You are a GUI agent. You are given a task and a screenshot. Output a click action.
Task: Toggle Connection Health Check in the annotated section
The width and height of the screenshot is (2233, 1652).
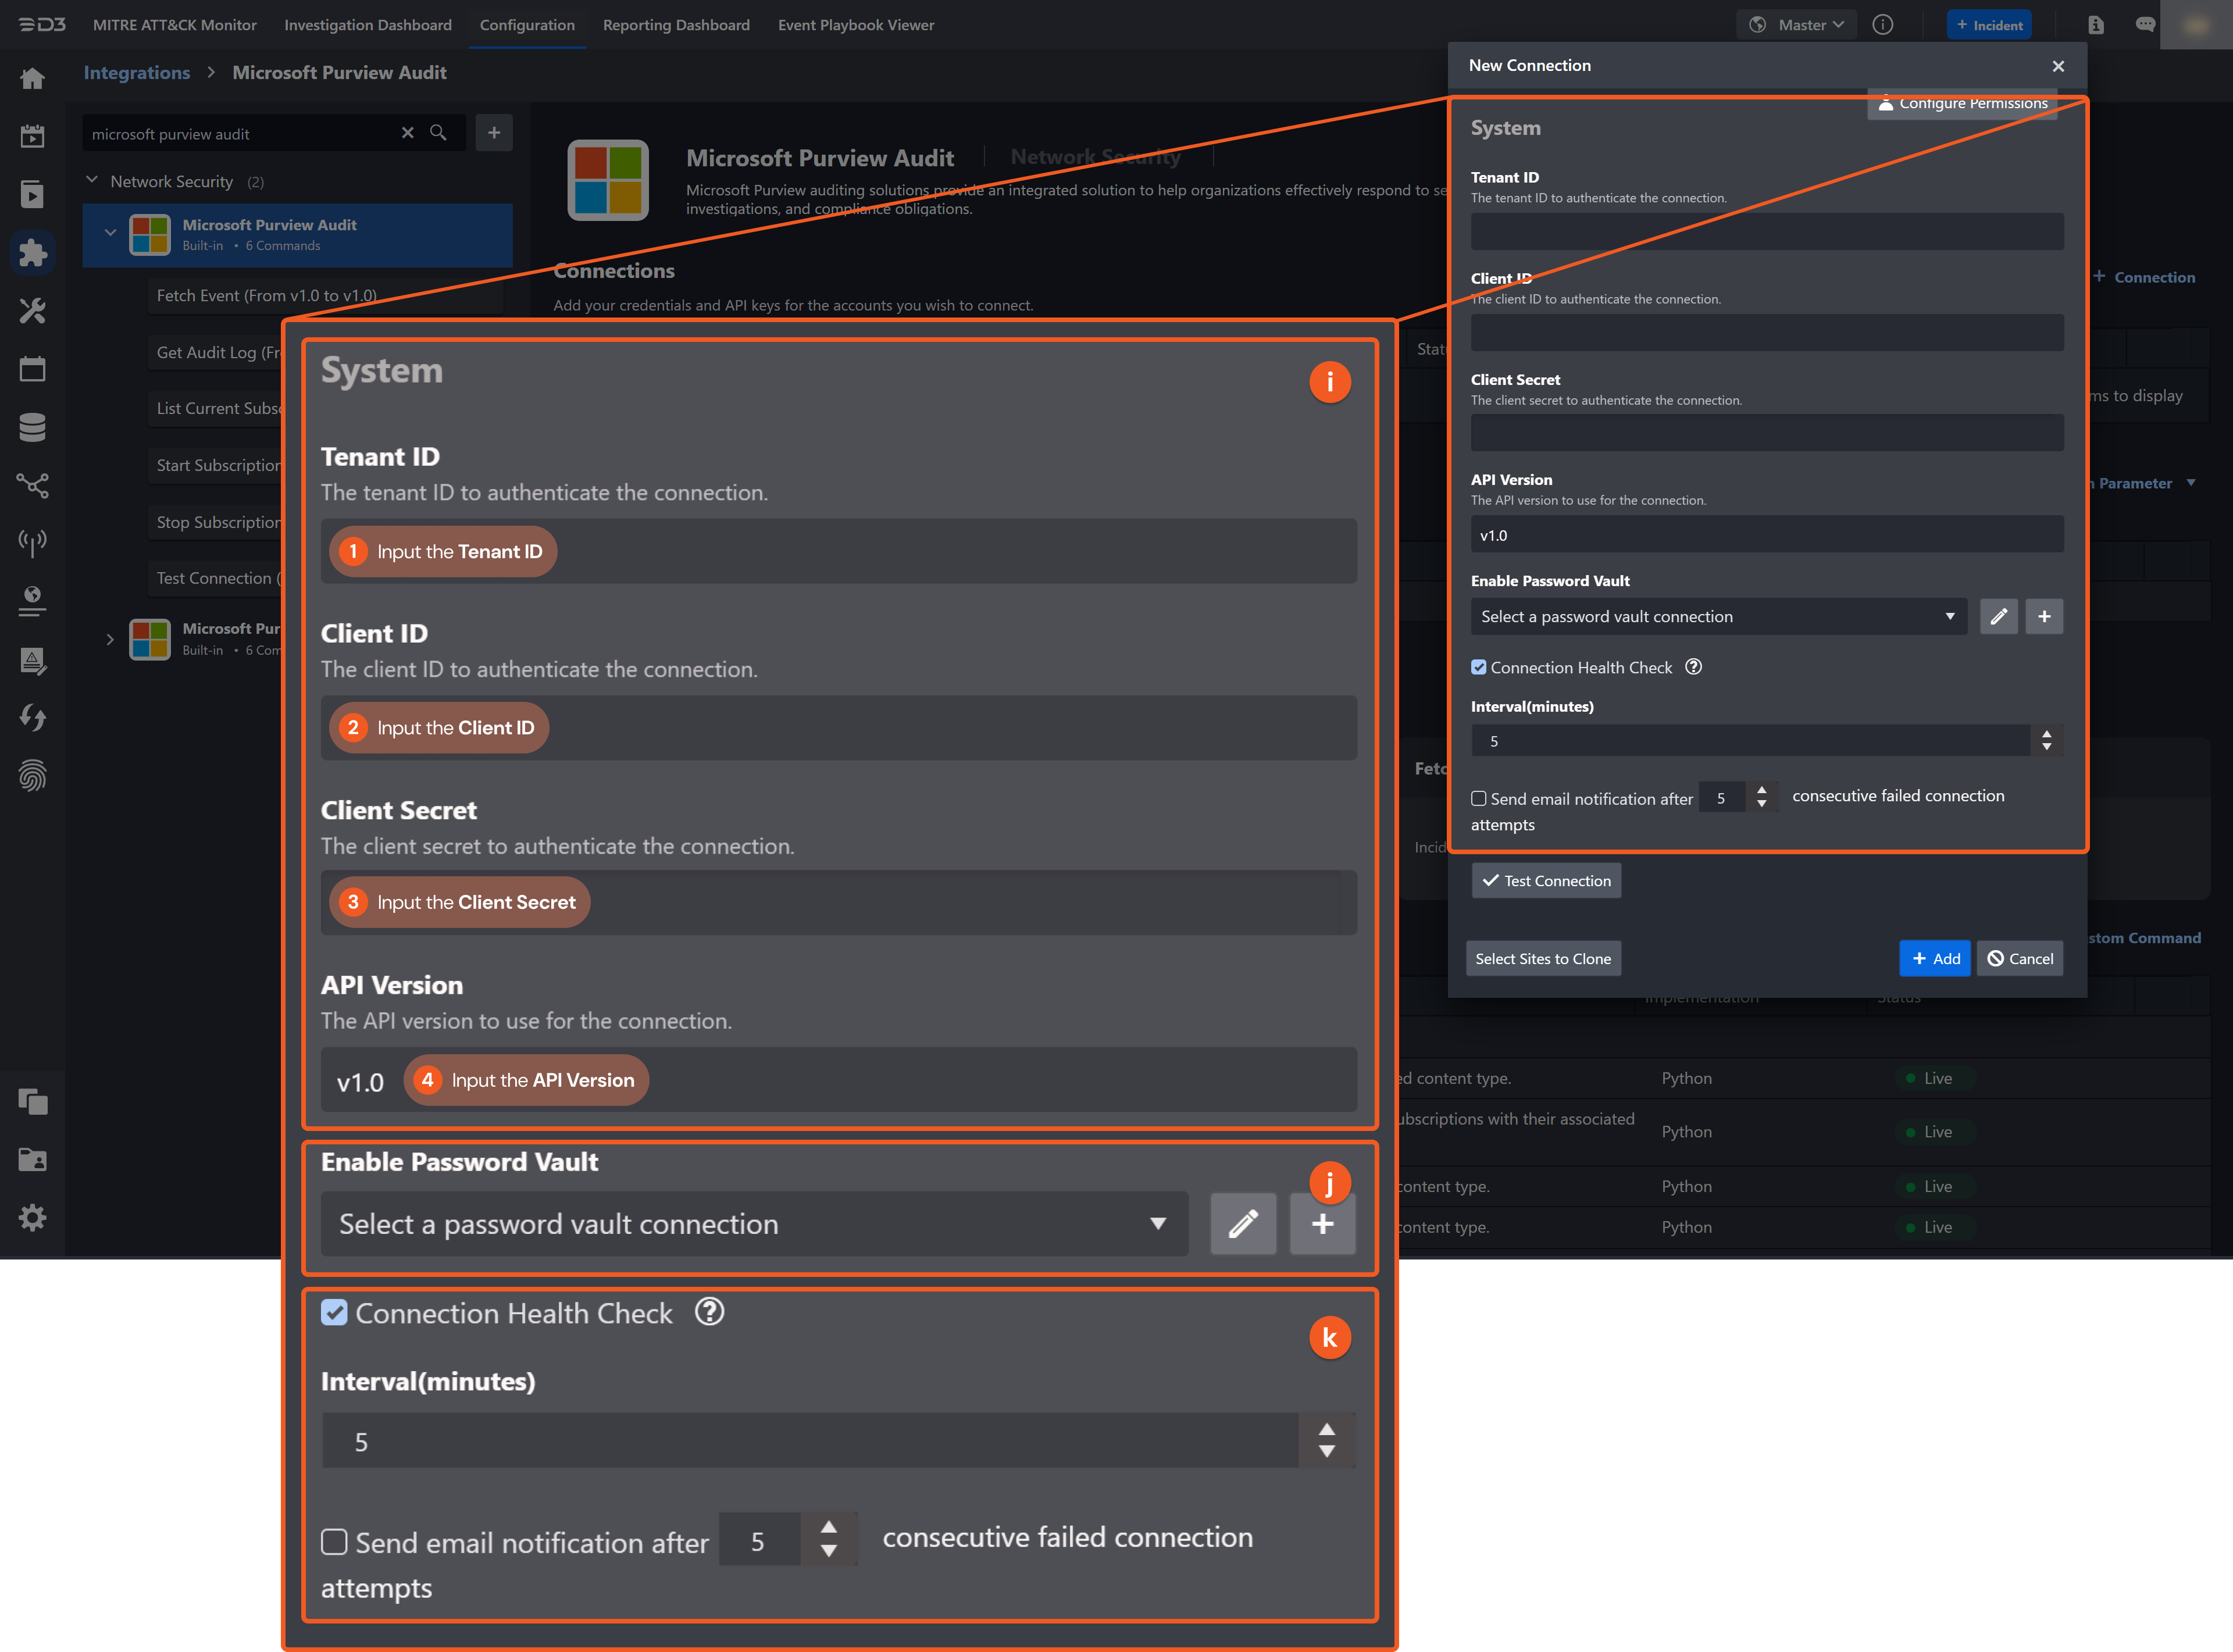[335, 1313]
